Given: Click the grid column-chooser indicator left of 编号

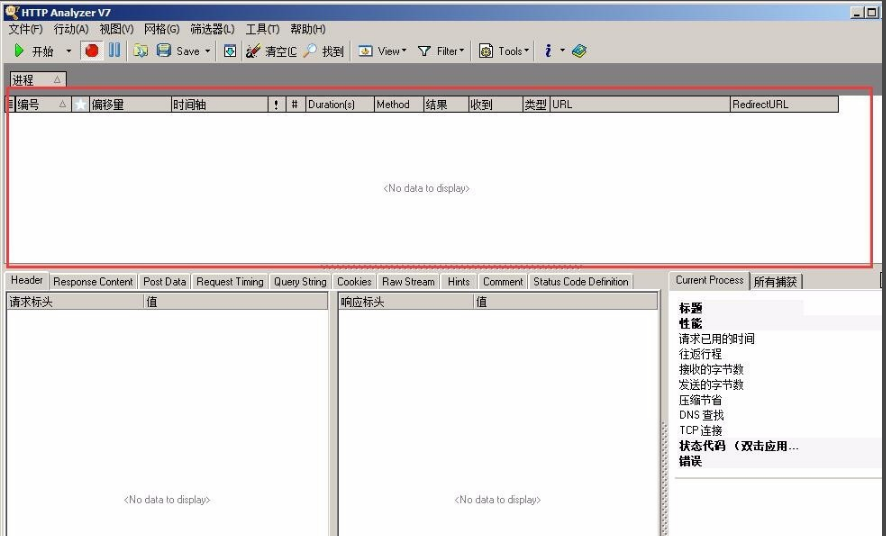Looking at the screenshot, I should [x=11, y=104].
